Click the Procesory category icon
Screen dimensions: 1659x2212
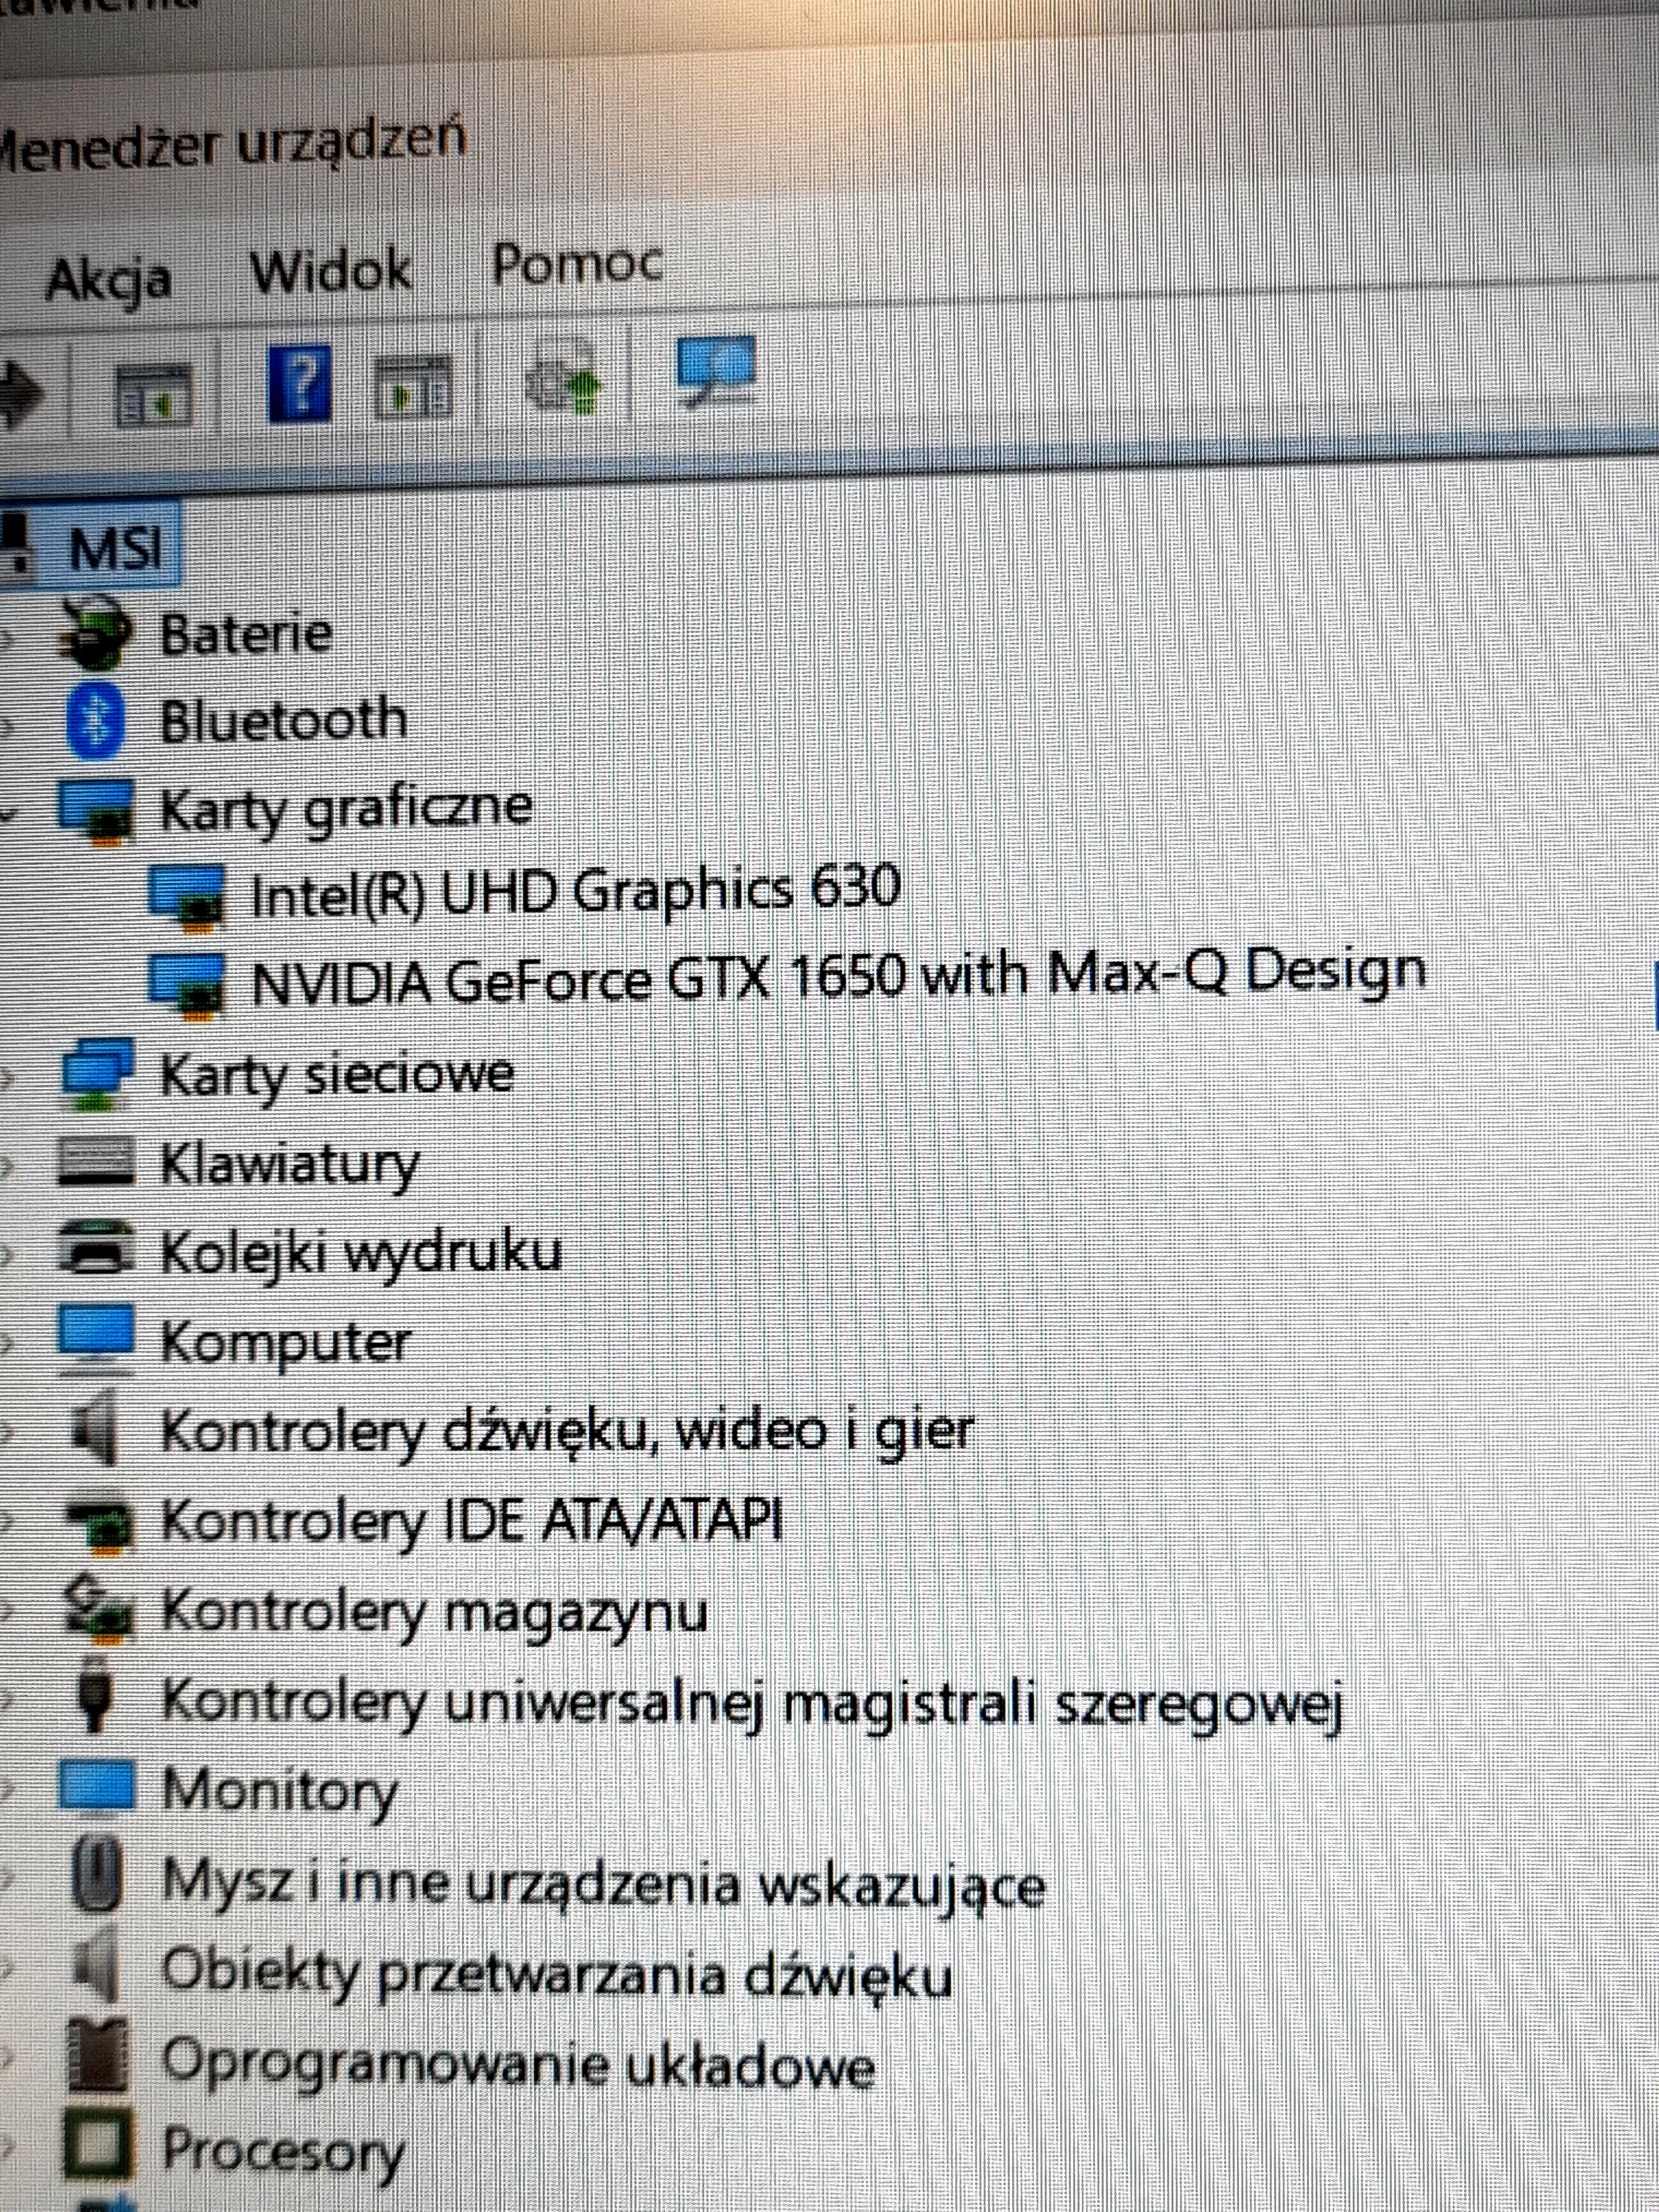(x=98, y=2144)
